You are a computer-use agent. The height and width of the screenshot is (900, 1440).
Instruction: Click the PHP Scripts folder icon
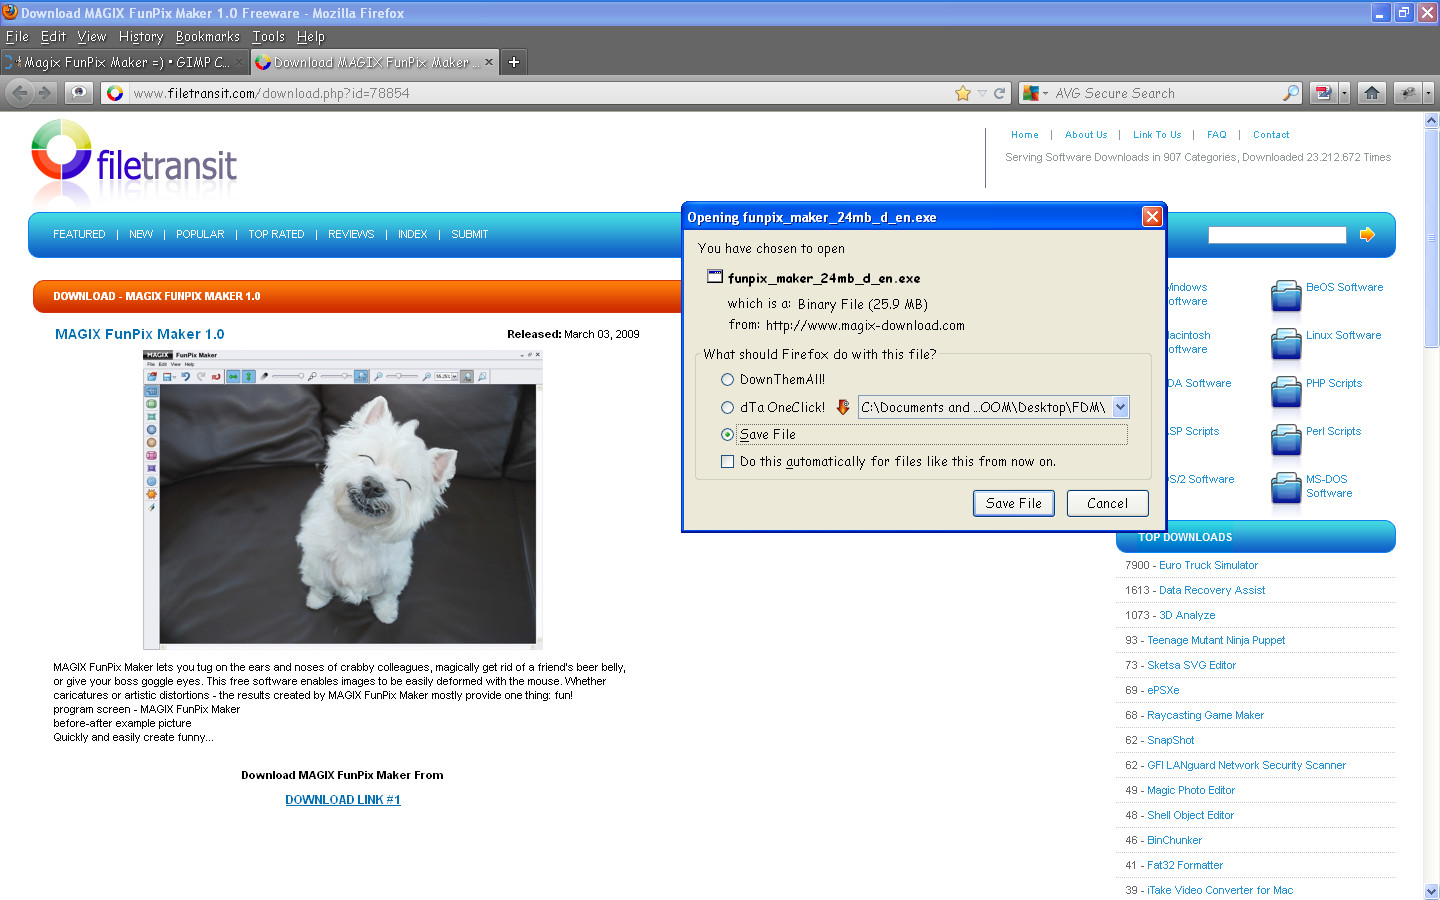click(x=1286, y=391)
